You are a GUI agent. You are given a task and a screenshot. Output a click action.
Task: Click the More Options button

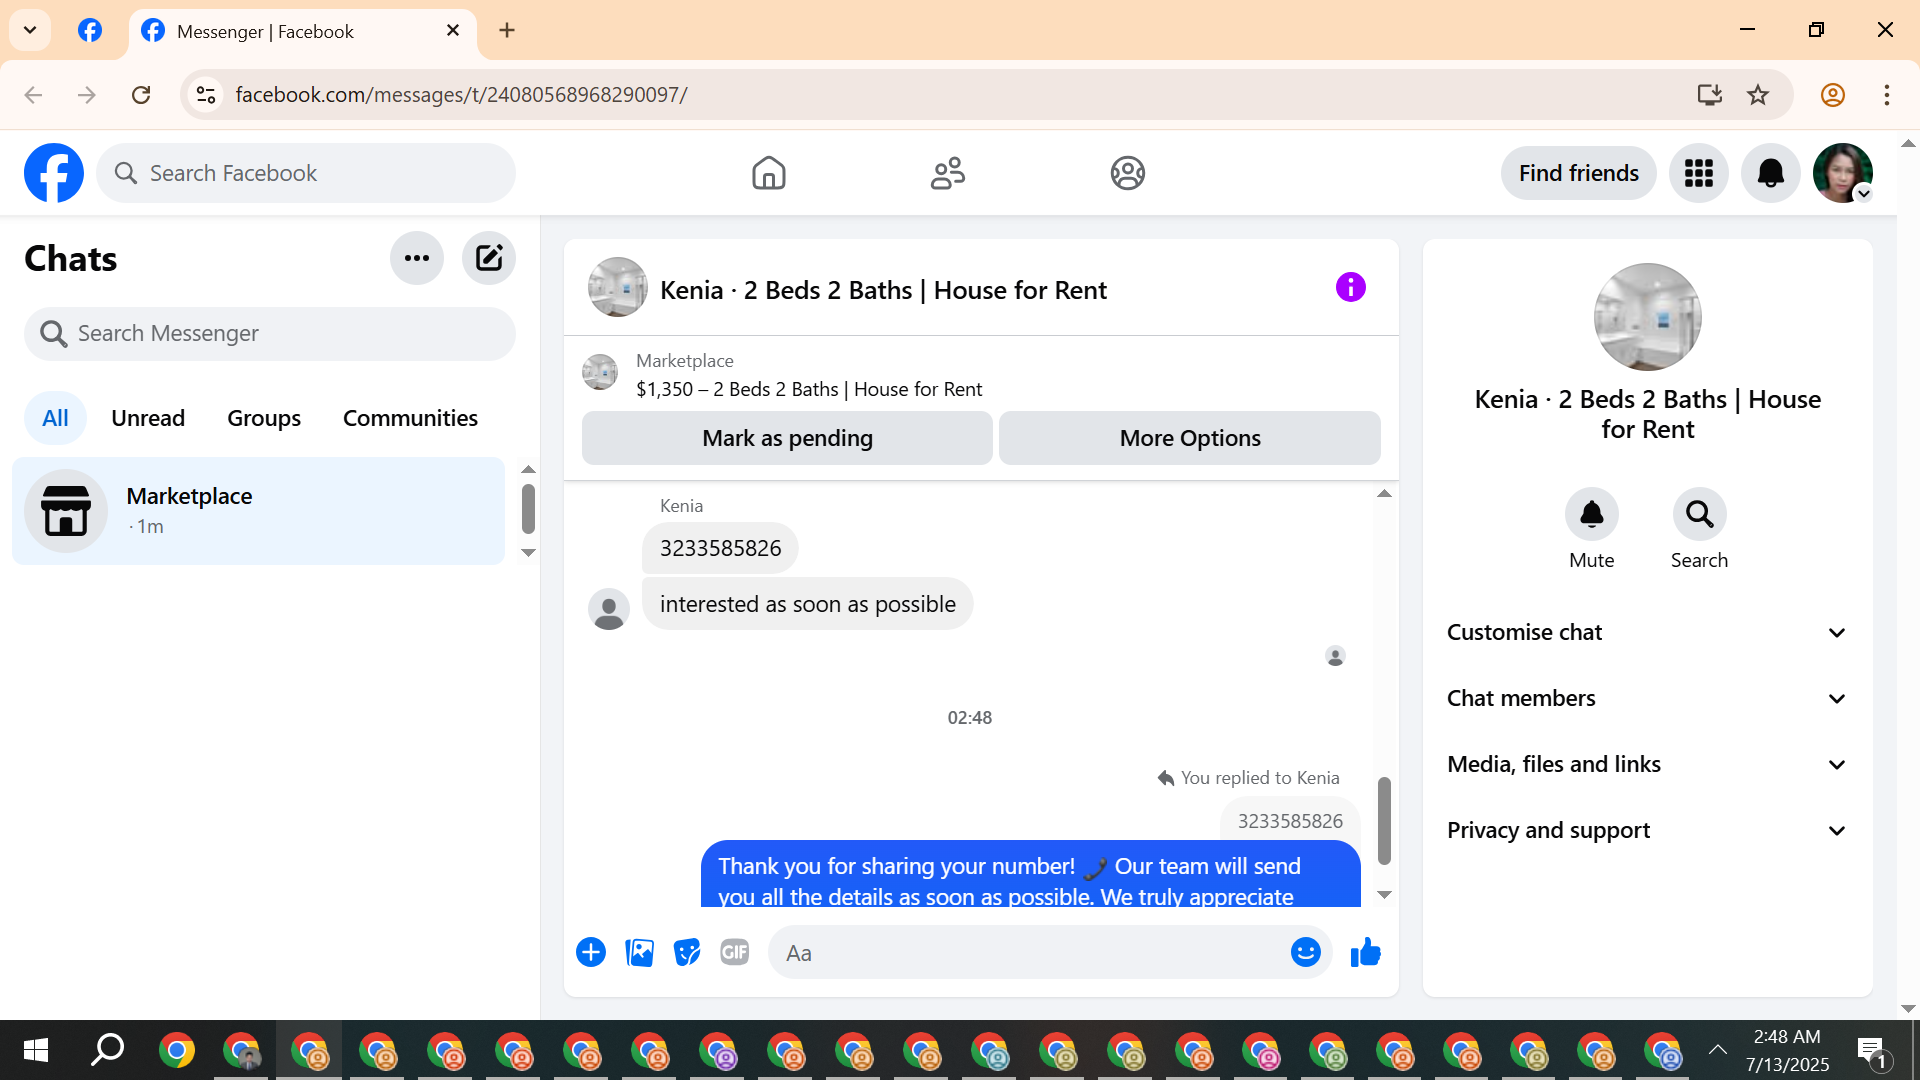(1189, 438)
